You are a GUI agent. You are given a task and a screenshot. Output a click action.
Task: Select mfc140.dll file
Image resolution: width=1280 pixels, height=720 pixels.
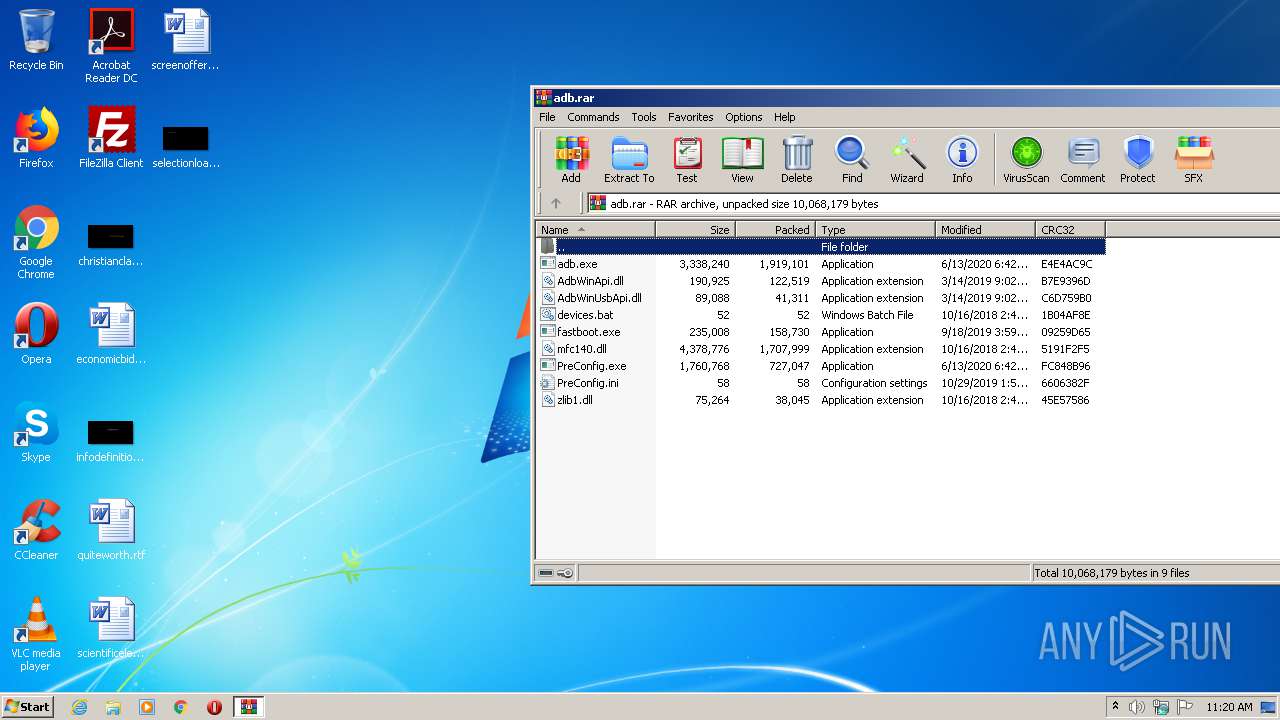coord(821,349)
